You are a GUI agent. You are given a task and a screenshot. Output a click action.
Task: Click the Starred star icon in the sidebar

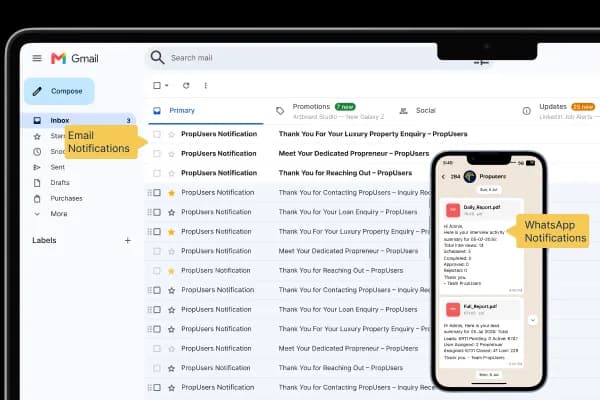click(37, 136)
